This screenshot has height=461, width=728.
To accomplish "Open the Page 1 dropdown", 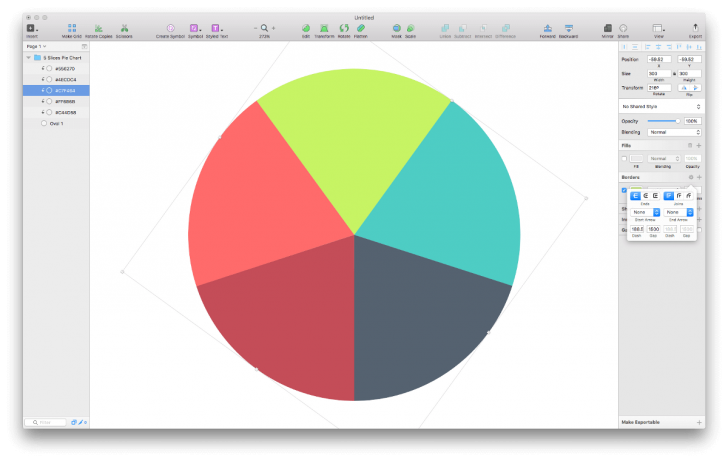I will [36, 46].
